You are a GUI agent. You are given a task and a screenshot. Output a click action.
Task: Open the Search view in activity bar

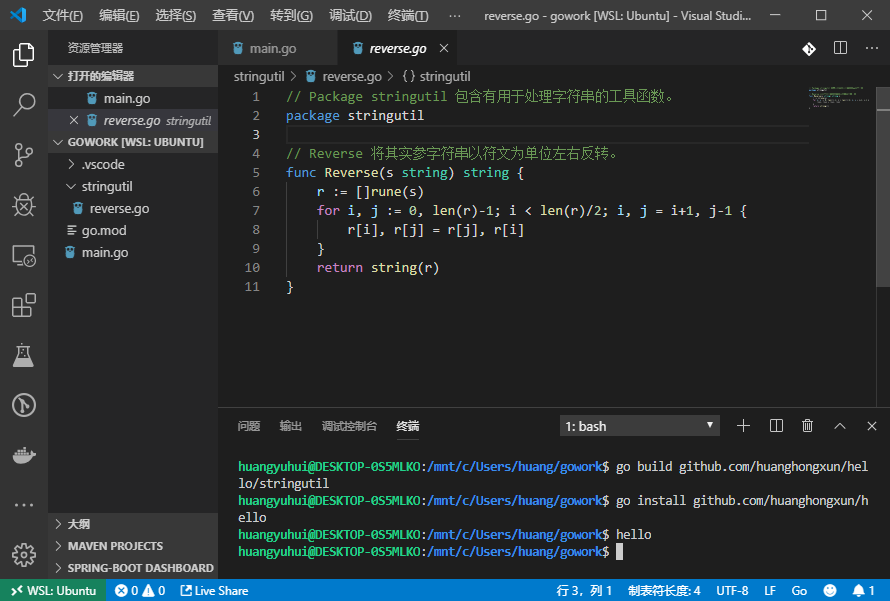pos(23,104)
